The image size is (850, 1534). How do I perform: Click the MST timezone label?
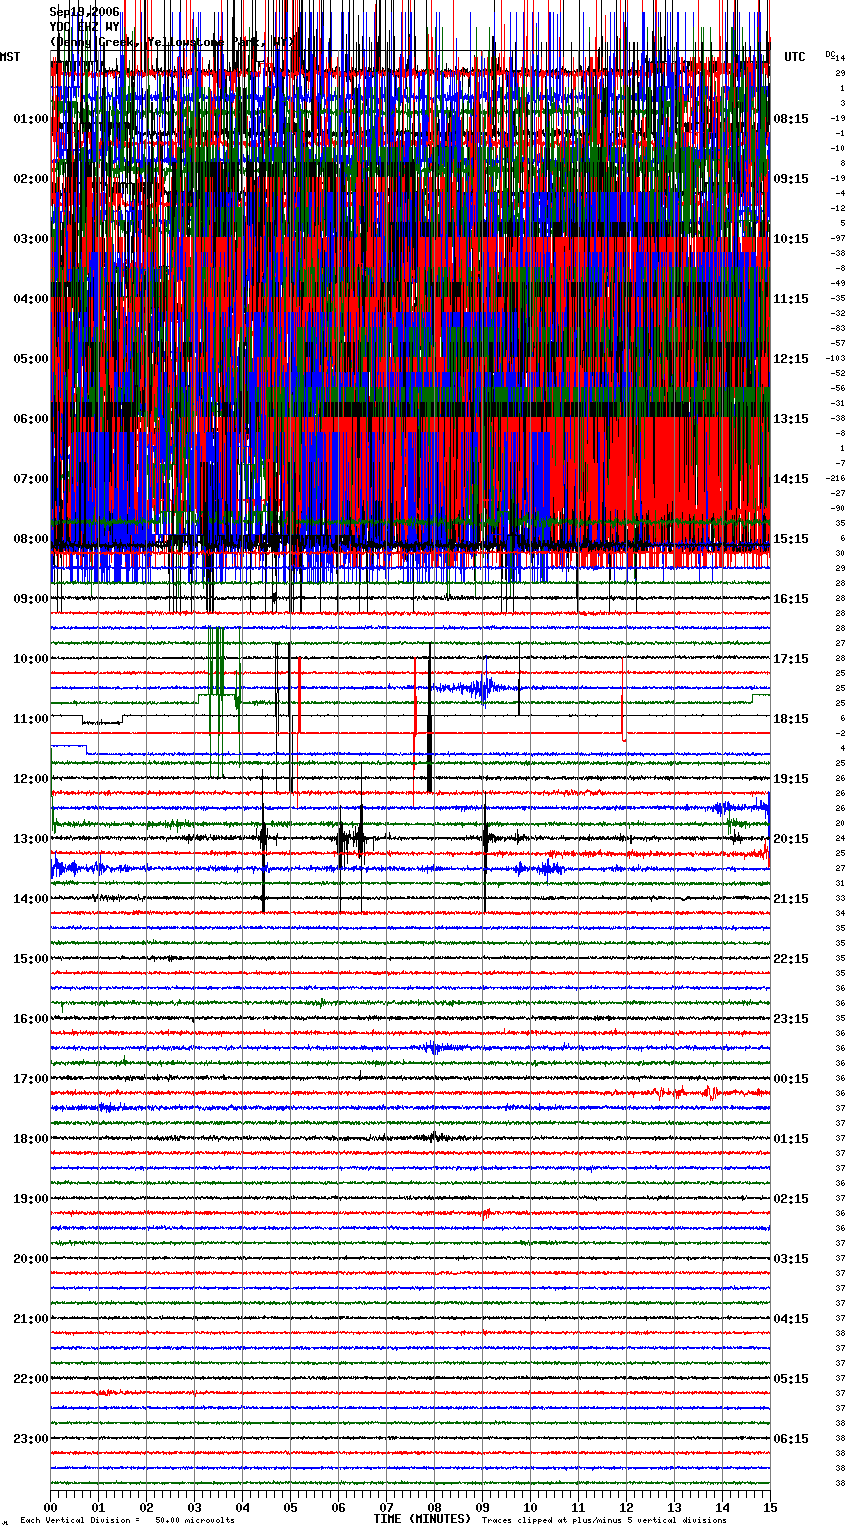coord(10,57)
